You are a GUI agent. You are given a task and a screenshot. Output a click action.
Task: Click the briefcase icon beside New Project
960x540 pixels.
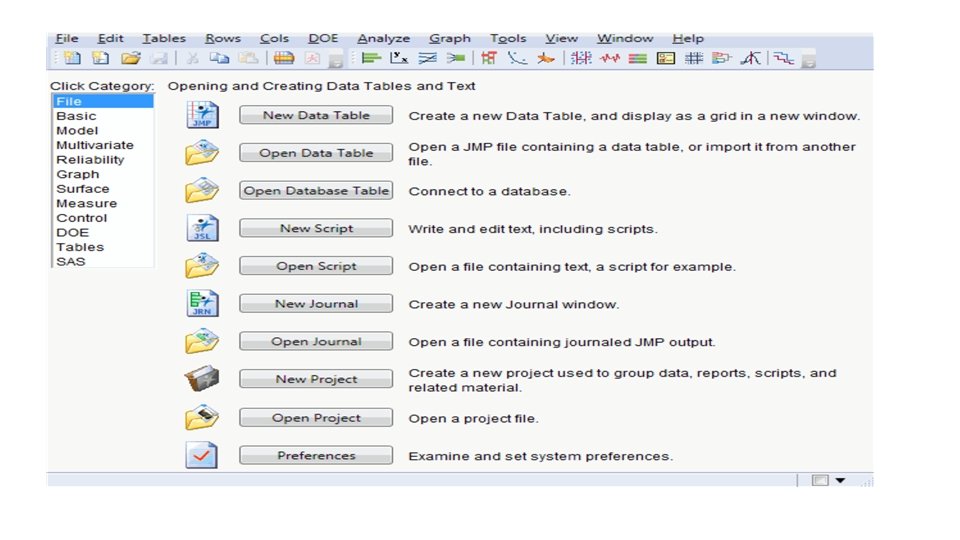point(202,379)
